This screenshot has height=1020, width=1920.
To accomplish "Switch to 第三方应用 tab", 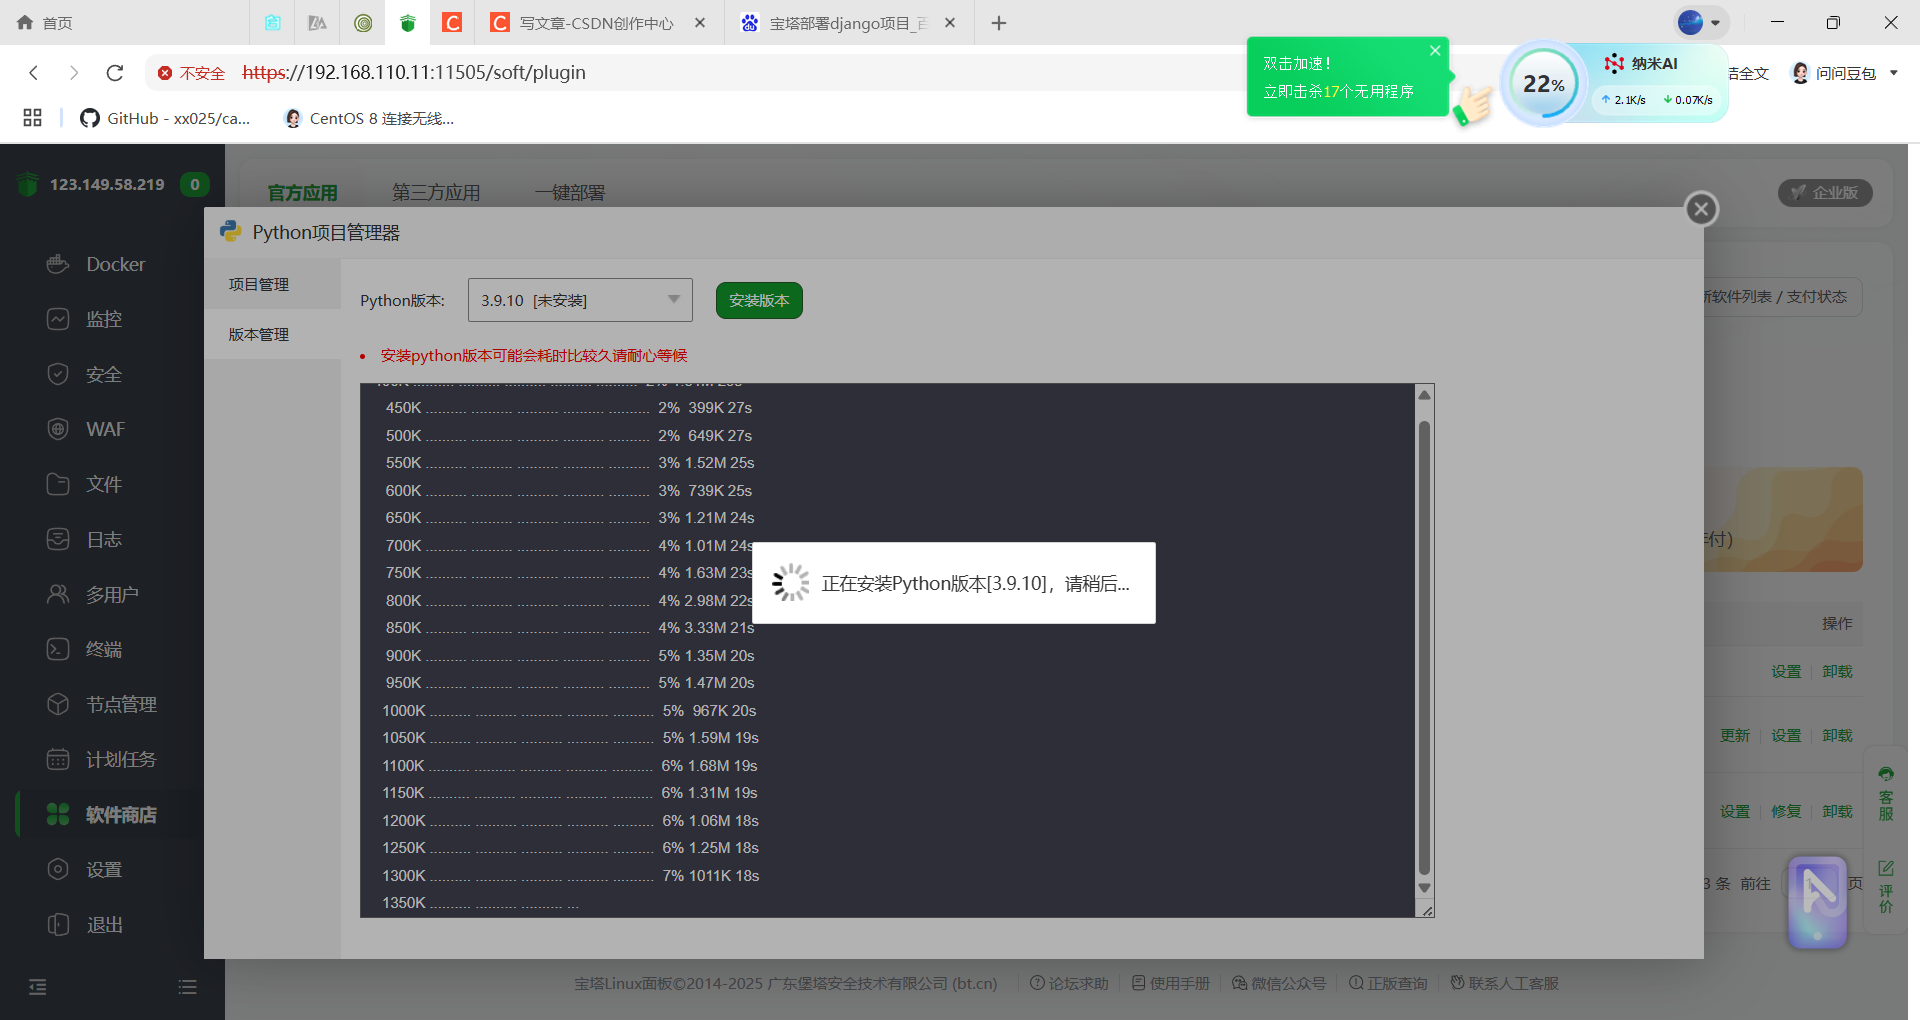I will coord(436,192).
